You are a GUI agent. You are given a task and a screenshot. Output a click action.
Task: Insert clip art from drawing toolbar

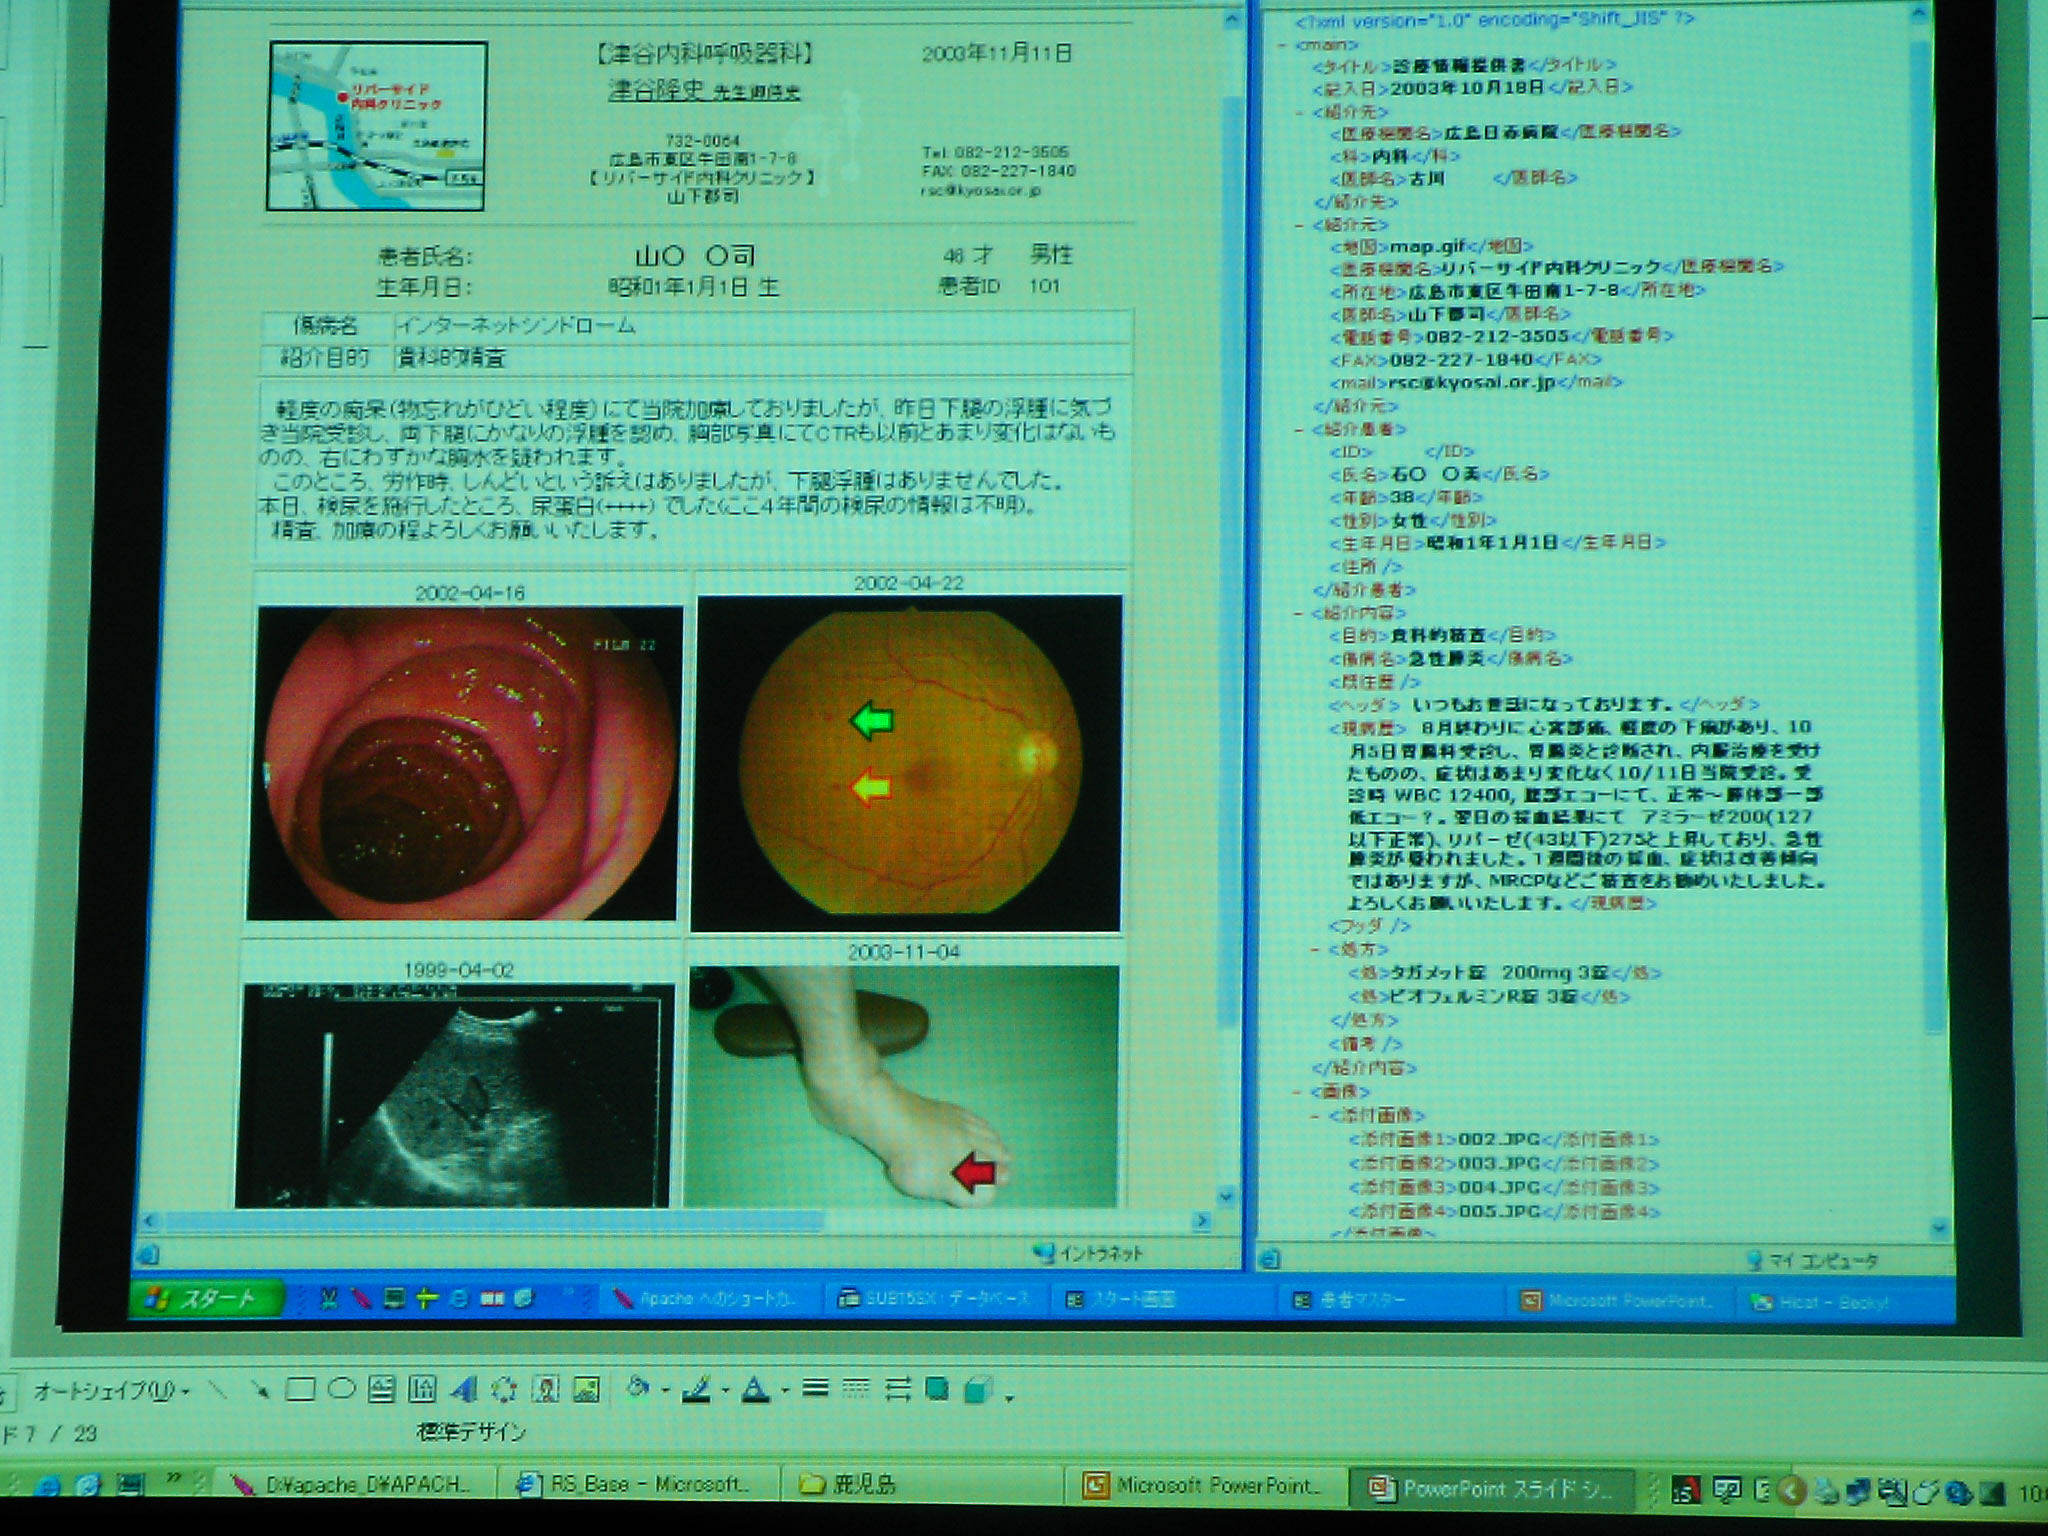tap(545, 1389)
